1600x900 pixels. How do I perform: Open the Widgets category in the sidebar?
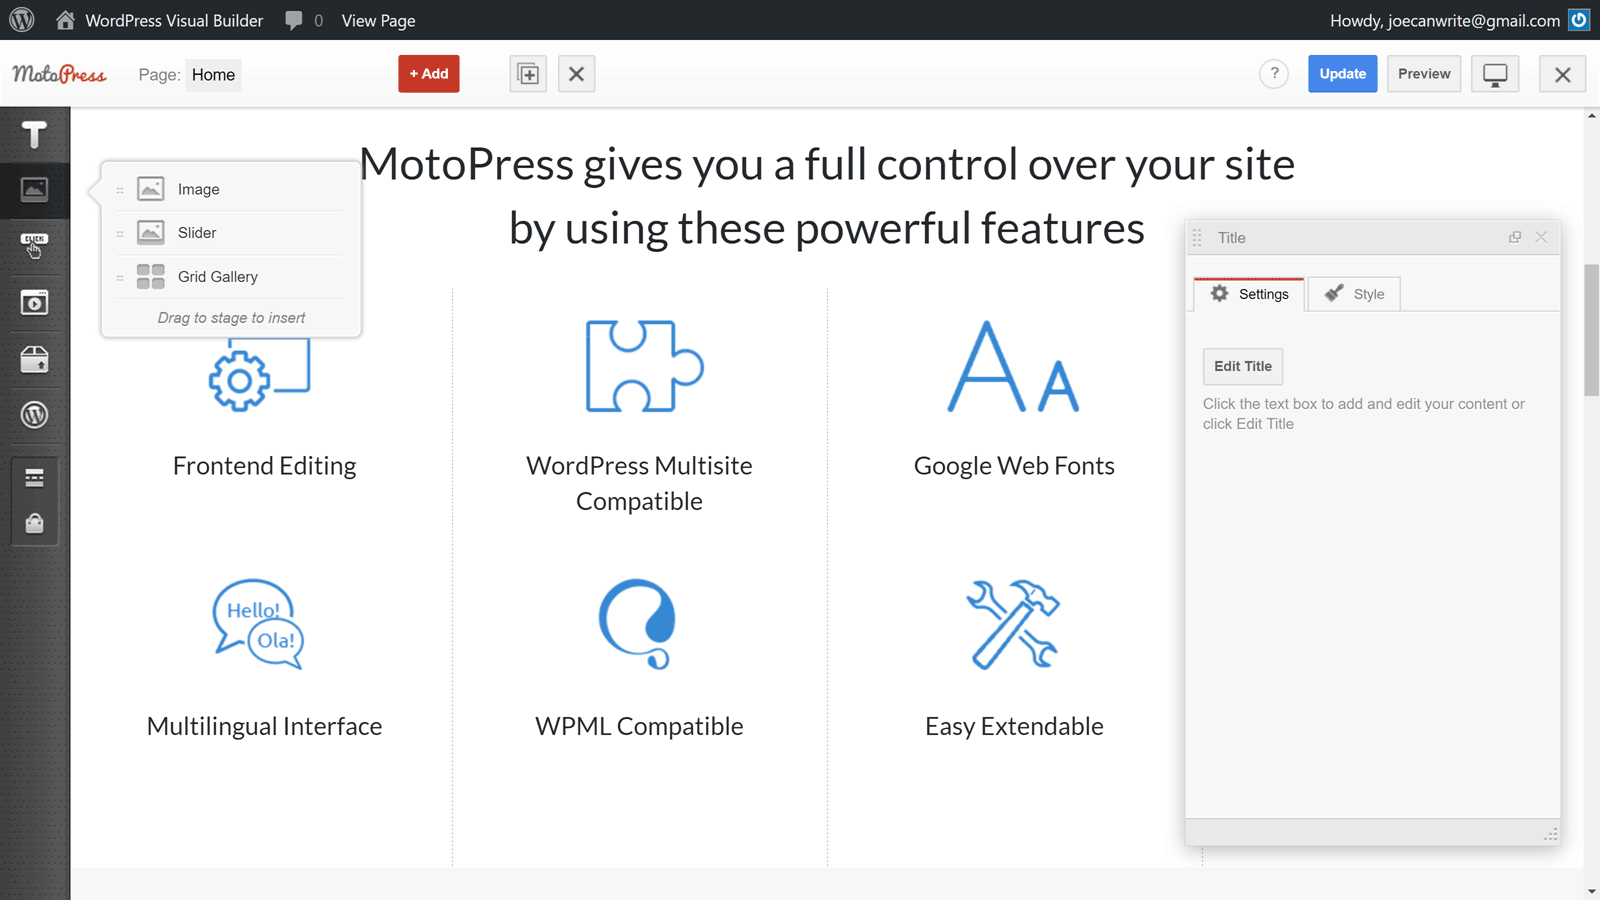[34, 359]
